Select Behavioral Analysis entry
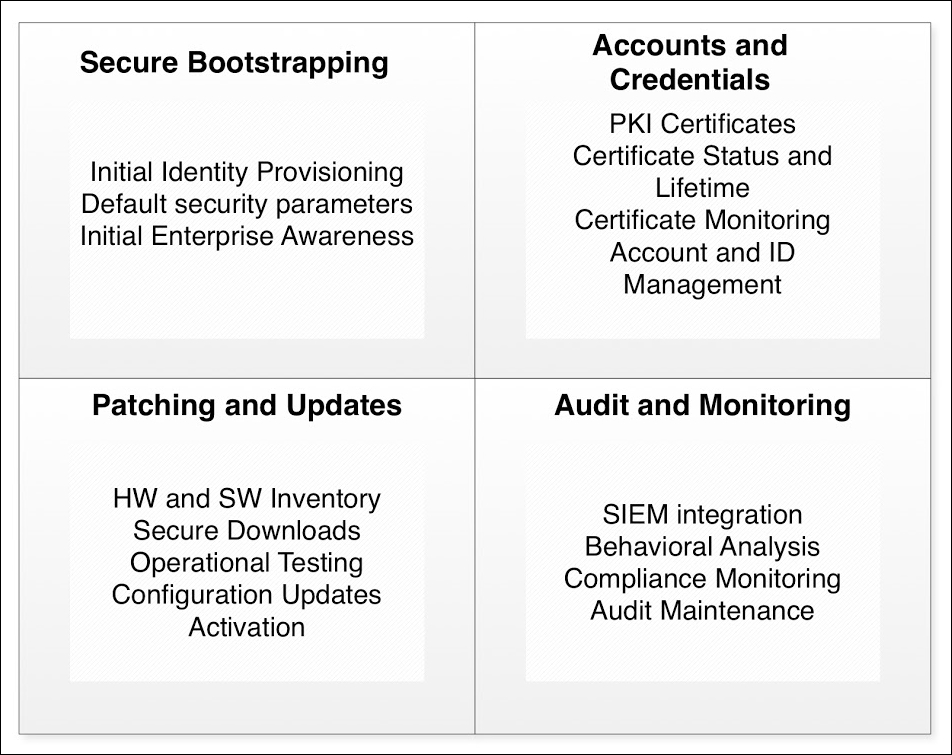The height and width of the screenshot is (755, 952). tap(702, 546)
